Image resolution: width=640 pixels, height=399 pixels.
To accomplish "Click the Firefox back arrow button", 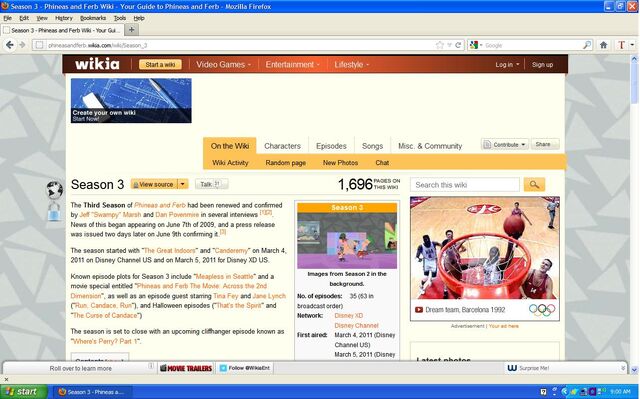I will tap(10, 45).
